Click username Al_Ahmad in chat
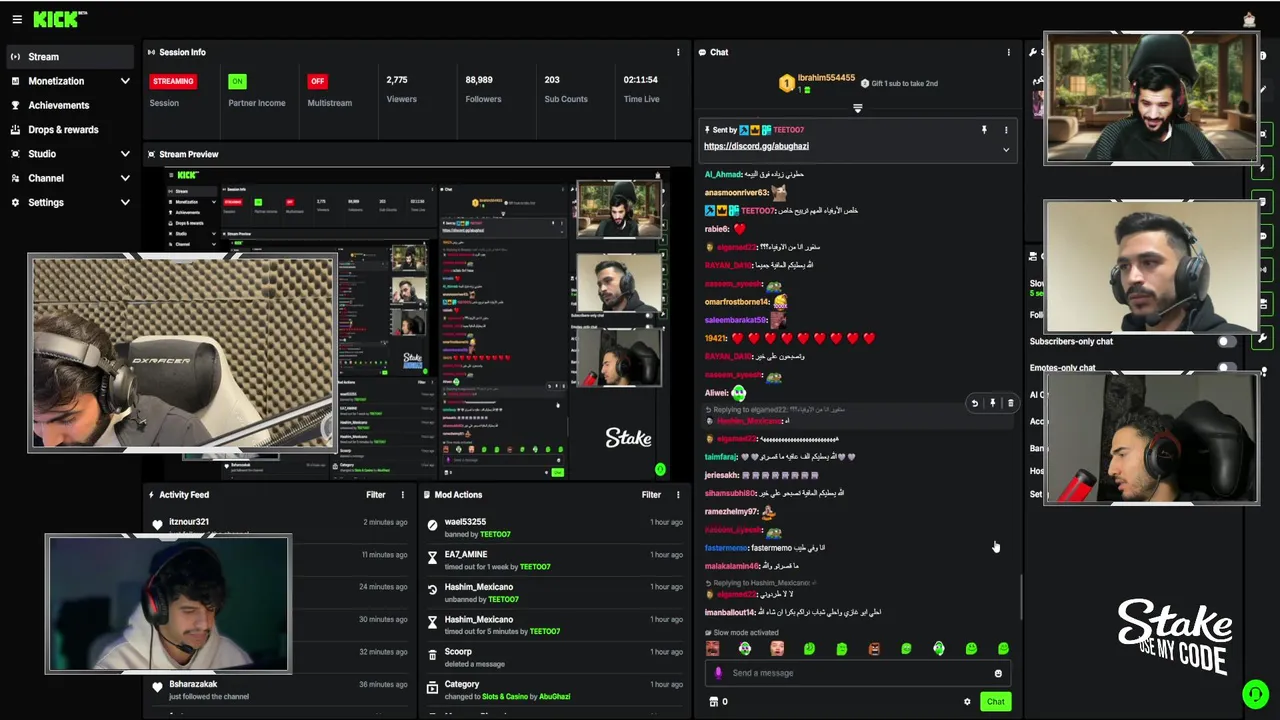 pos(722,174)
